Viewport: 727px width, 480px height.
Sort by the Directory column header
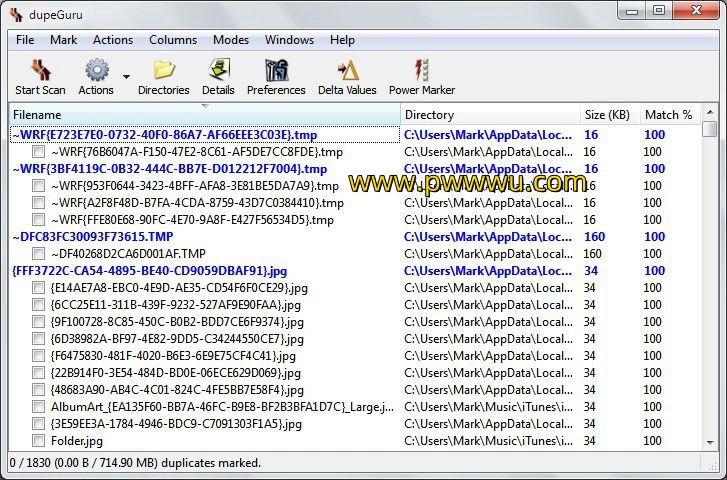[491, 115]
